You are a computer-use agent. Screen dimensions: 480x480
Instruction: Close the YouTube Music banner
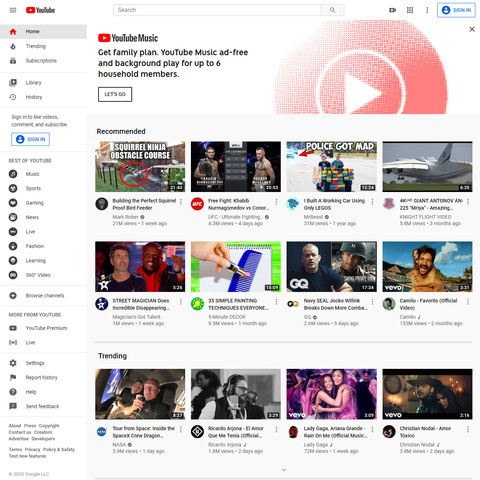coord(472,29)
